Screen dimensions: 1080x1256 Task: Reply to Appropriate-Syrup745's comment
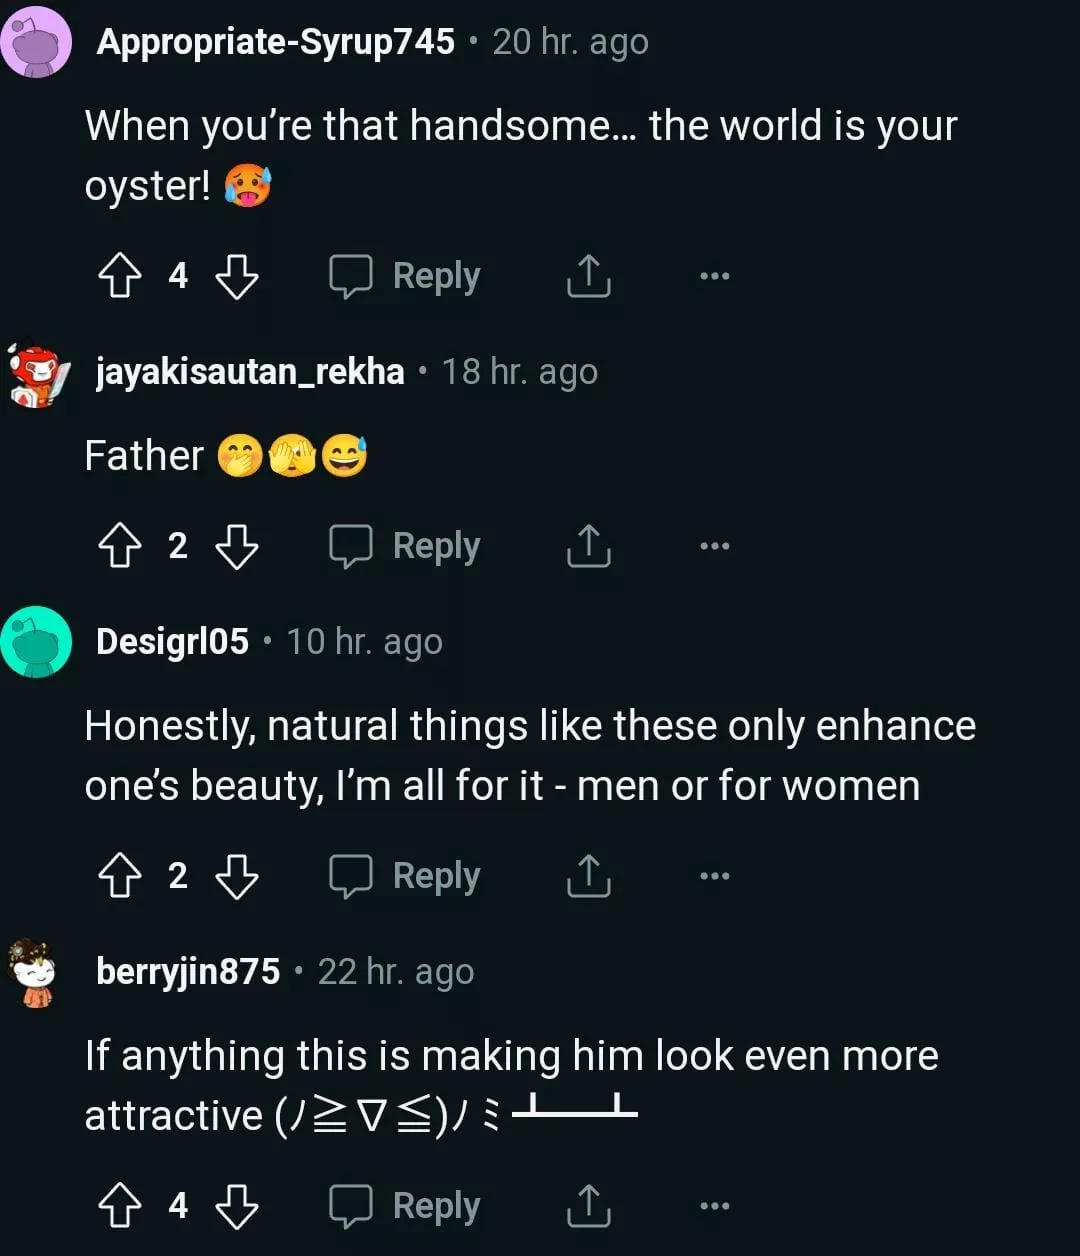tap(406, 276)
